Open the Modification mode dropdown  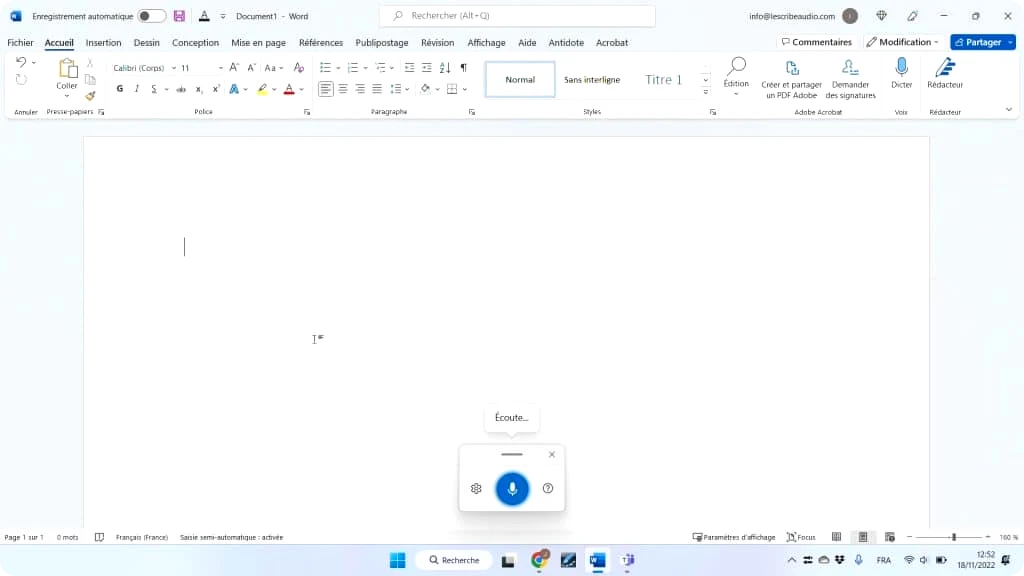coord(903,42)
